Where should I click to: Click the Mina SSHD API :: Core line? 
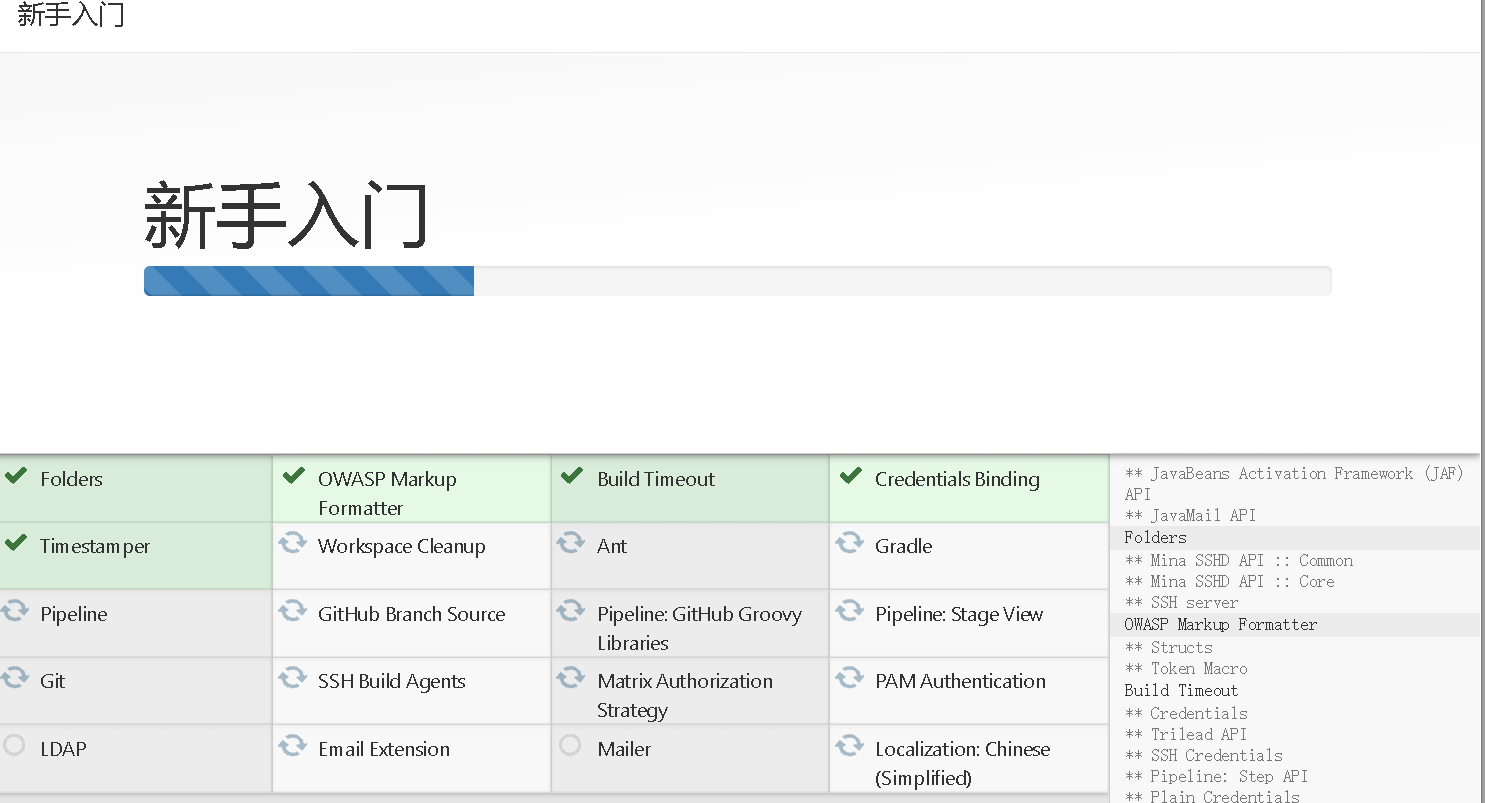1229,582
